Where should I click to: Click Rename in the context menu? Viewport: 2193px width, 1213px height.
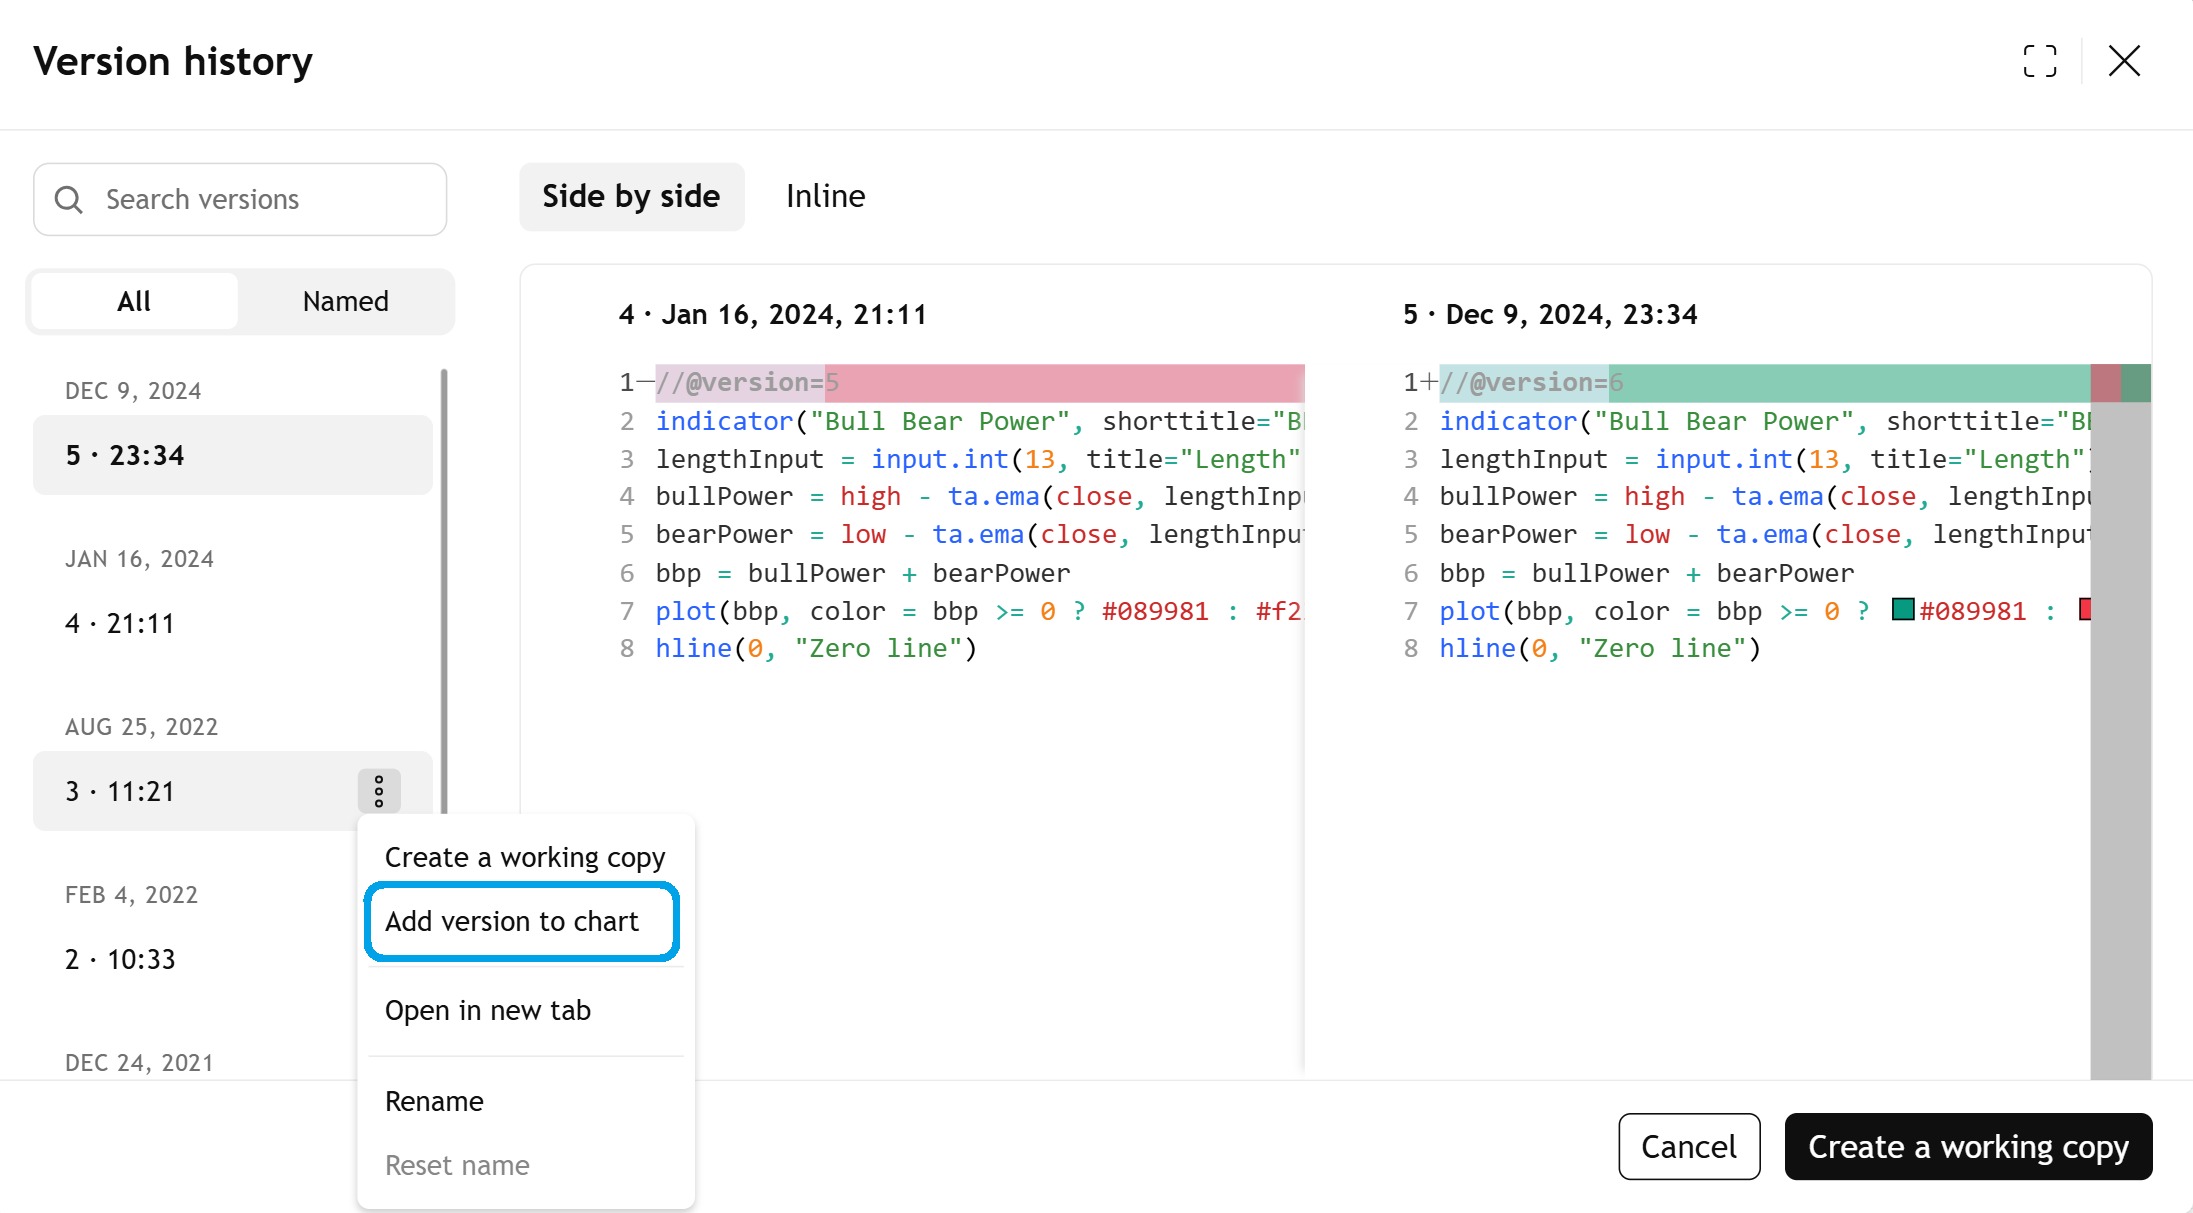(x=434, y=1101)
